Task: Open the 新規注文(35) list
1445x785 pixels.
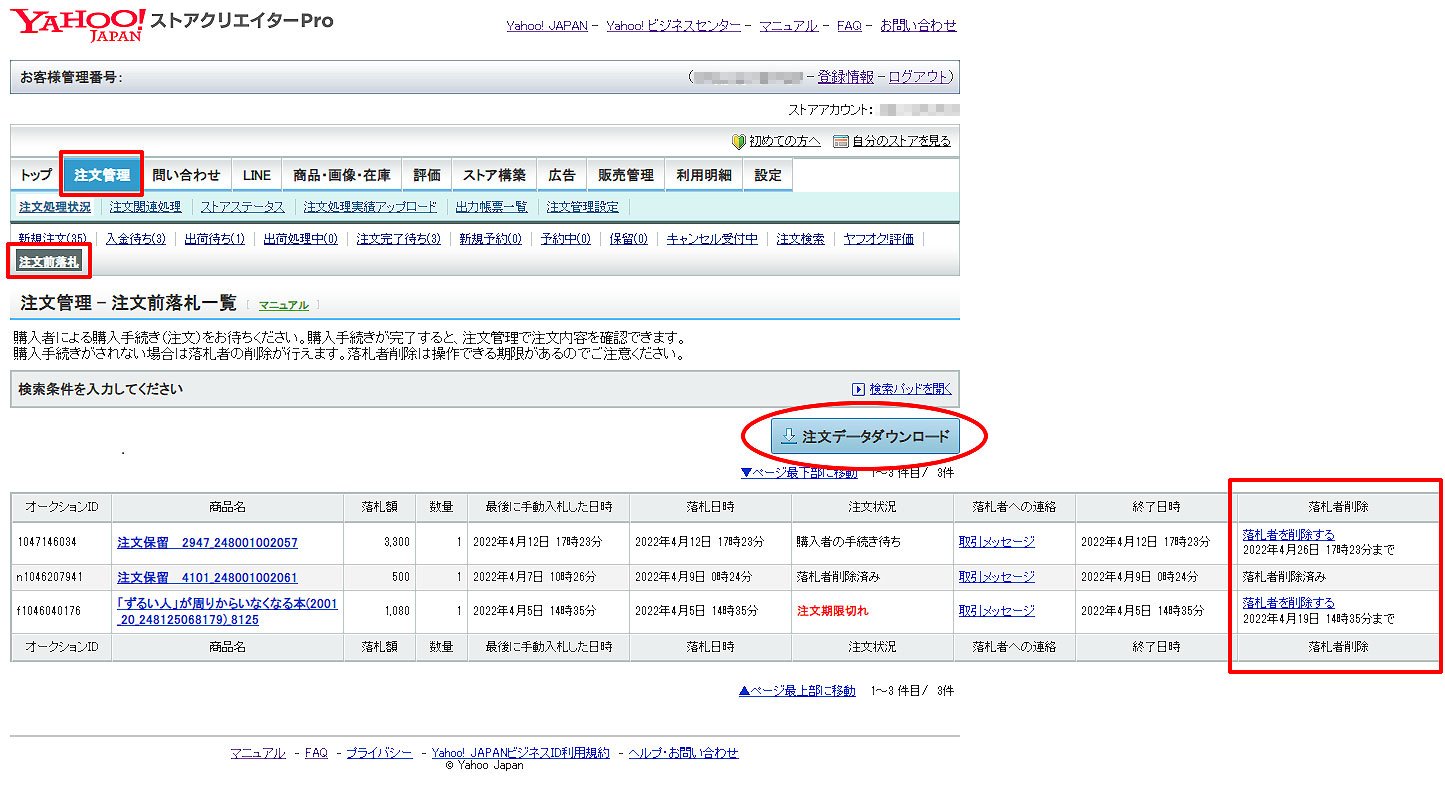Action: click(53, 239)
